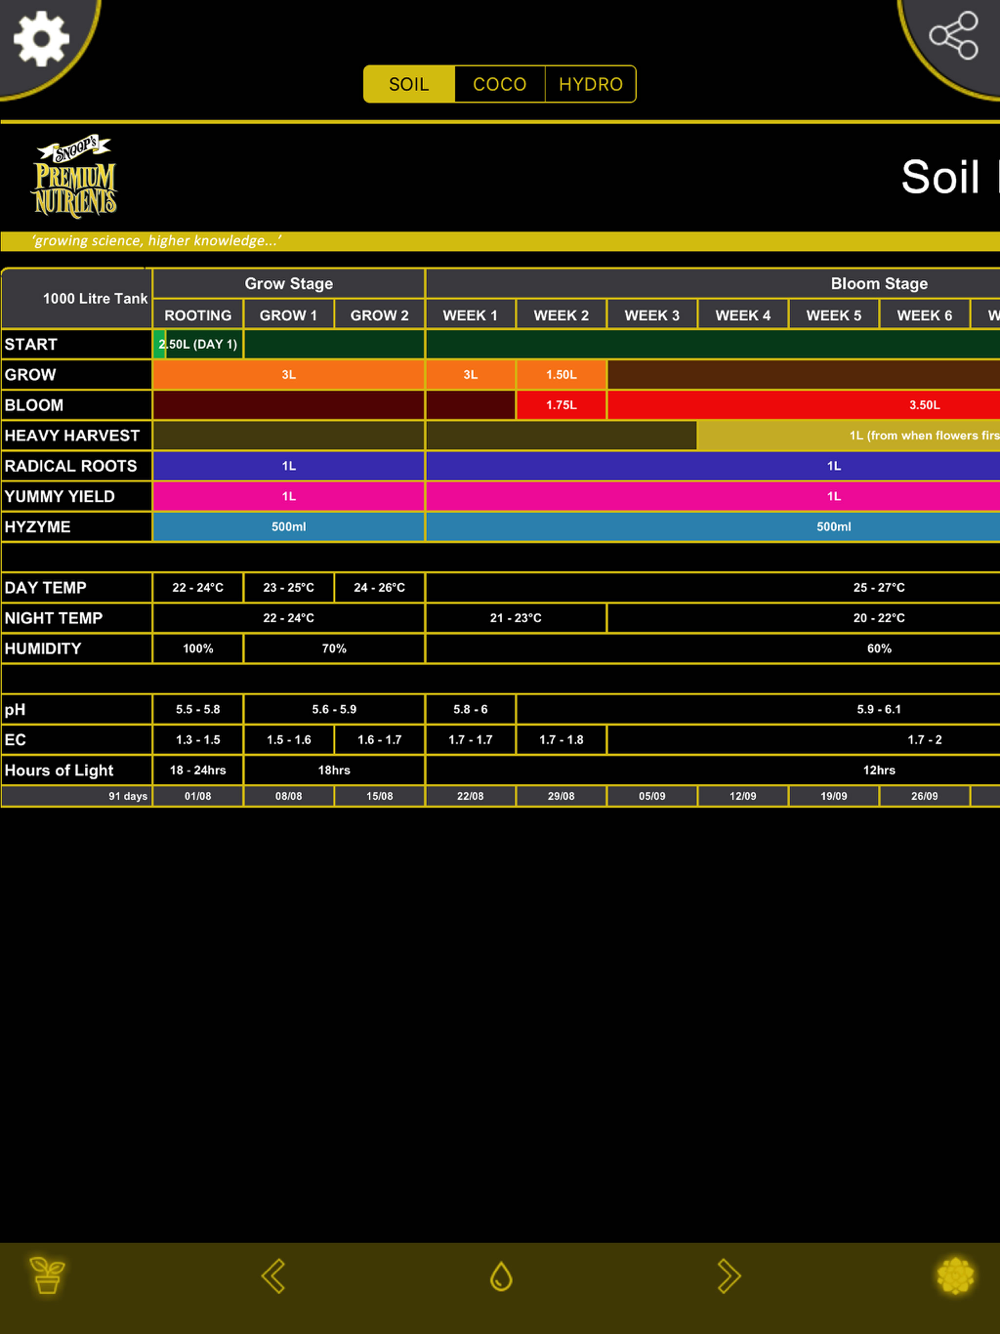This screenshot has width=1000, height=1334.
Task: Select the WEEK 2 column header
Action: tap(562, 315)
